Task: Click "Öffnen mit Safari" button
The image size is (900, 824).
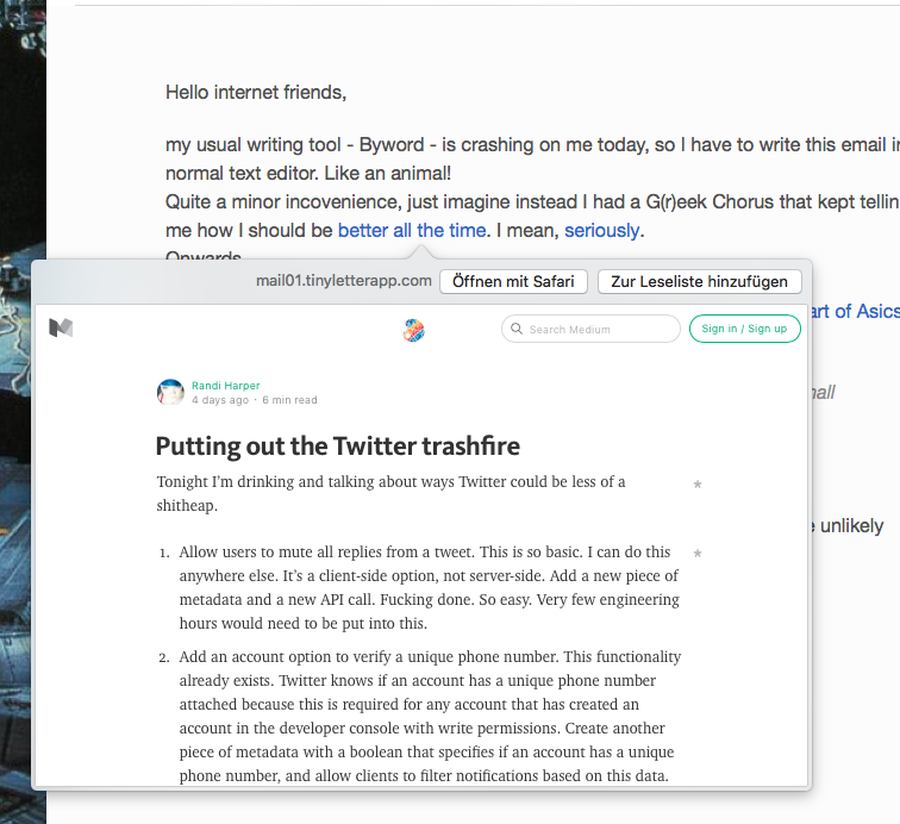Action: tap(514, 282)
